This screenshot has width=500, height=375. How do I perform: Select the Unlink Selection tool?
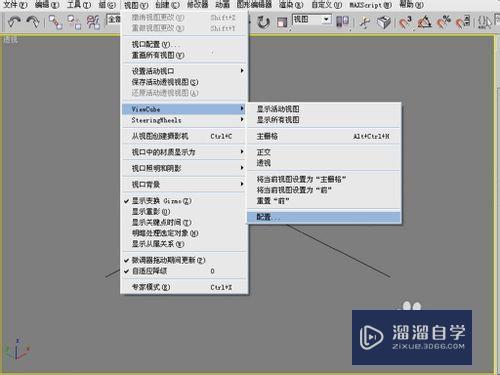[74, 22]
